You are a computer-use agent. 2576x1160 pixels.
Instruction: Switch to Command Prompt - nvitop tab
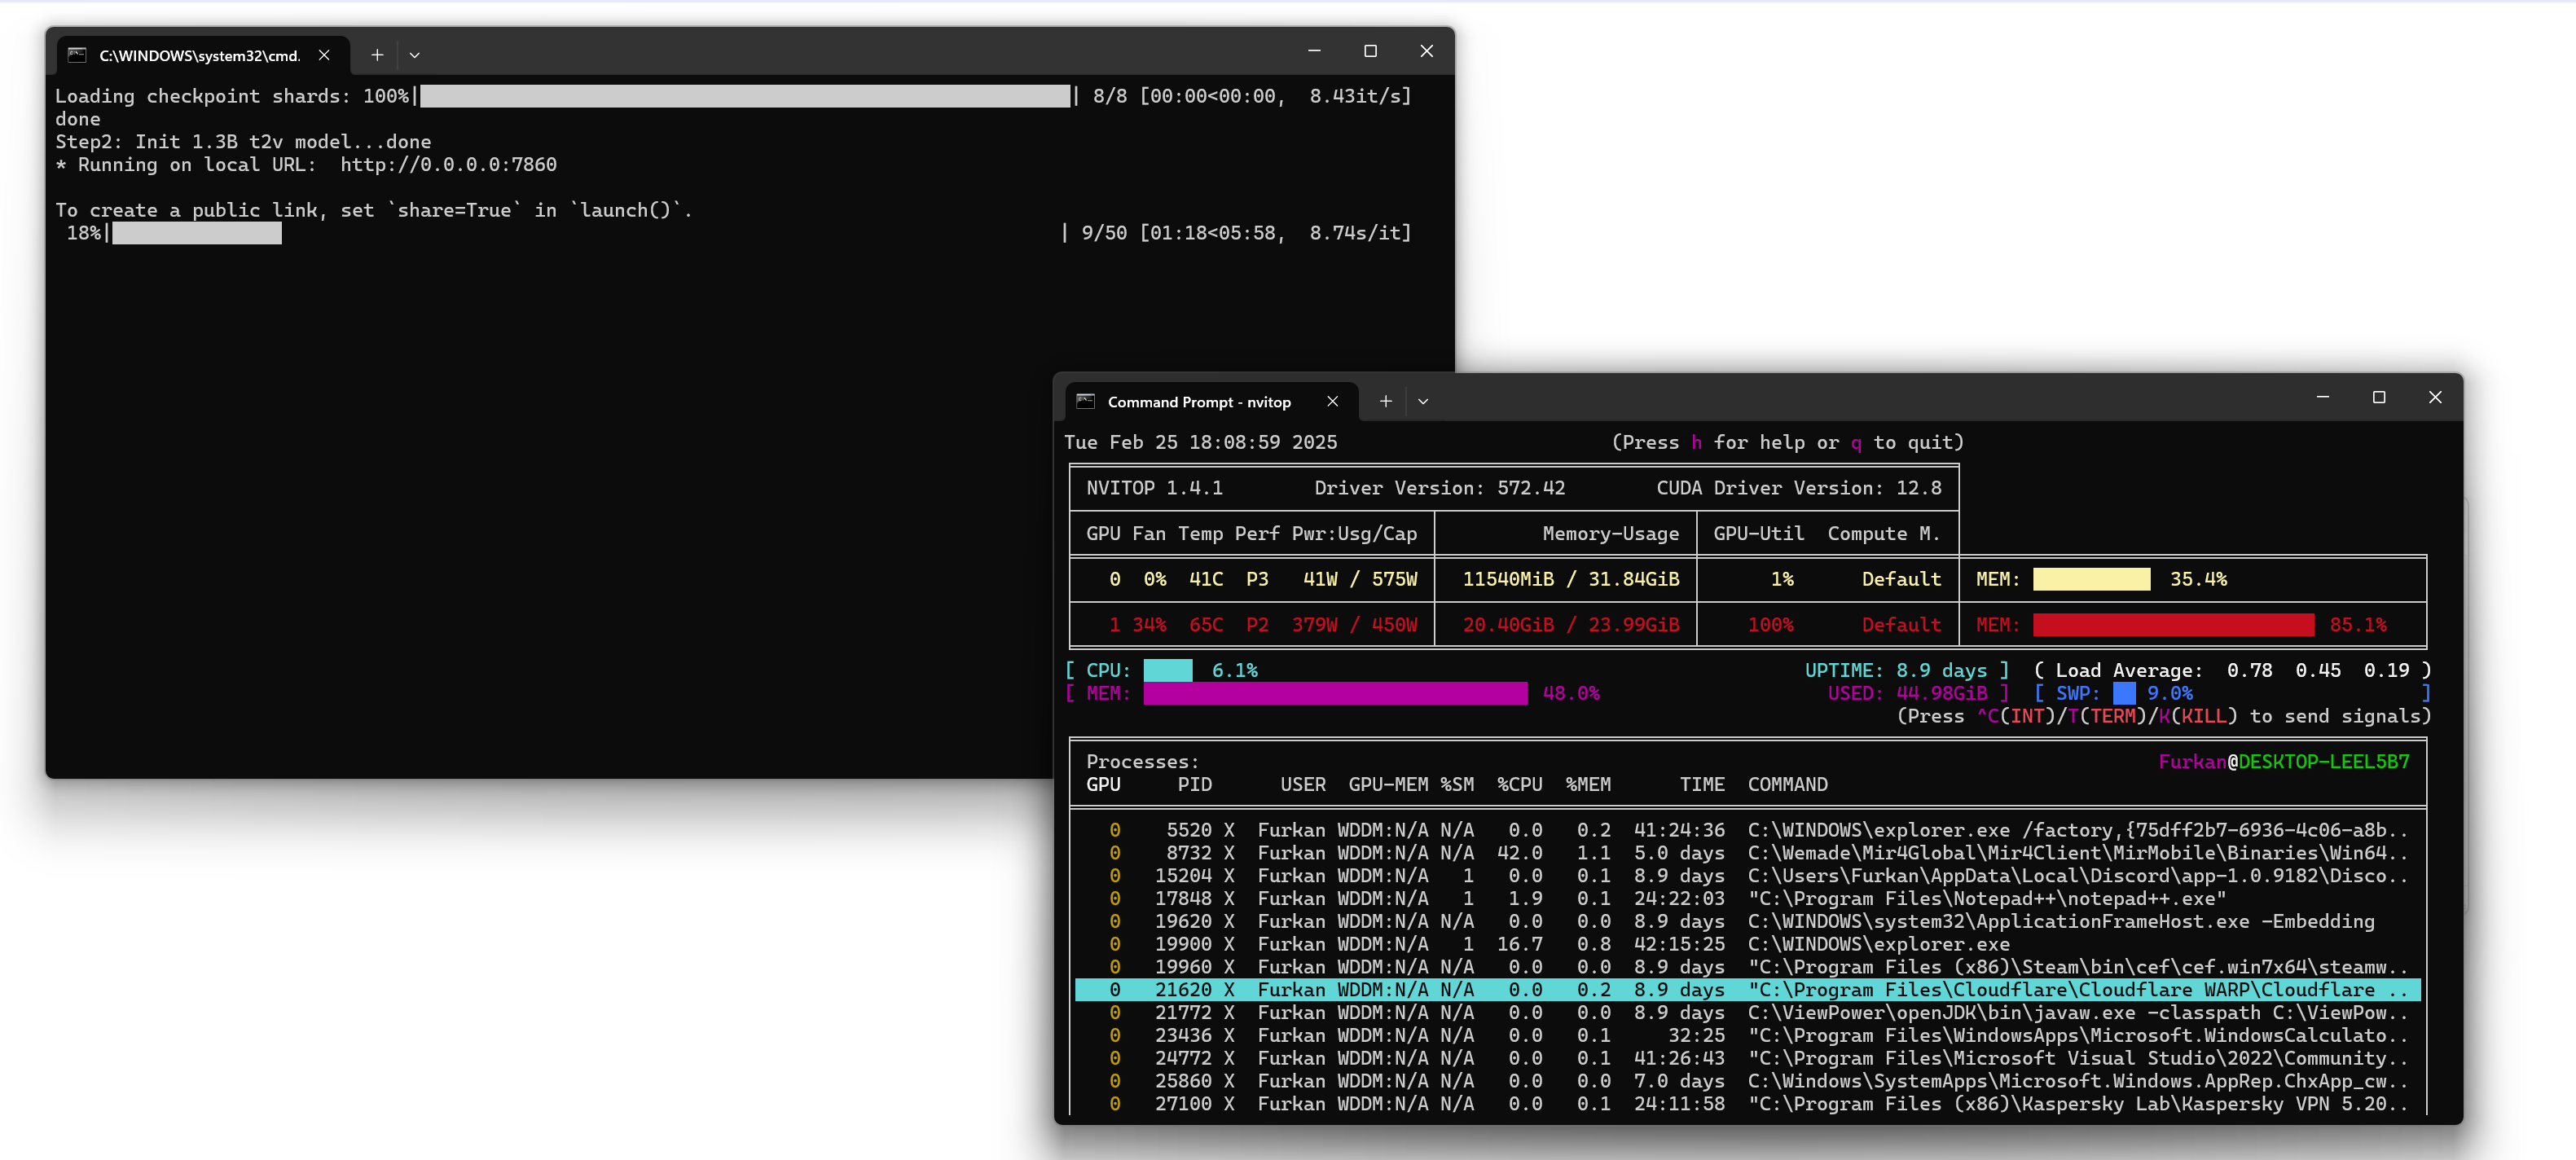1198,402
